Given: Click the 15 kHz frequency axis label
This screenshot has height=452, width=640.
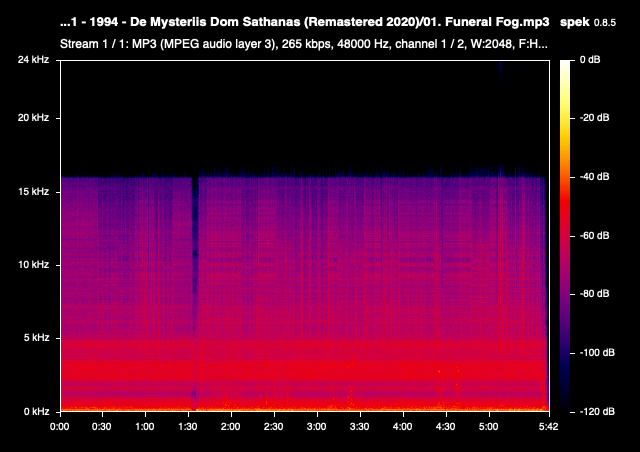Looking at the screenshot, I should pyautogui.click(x=33, y=191).
